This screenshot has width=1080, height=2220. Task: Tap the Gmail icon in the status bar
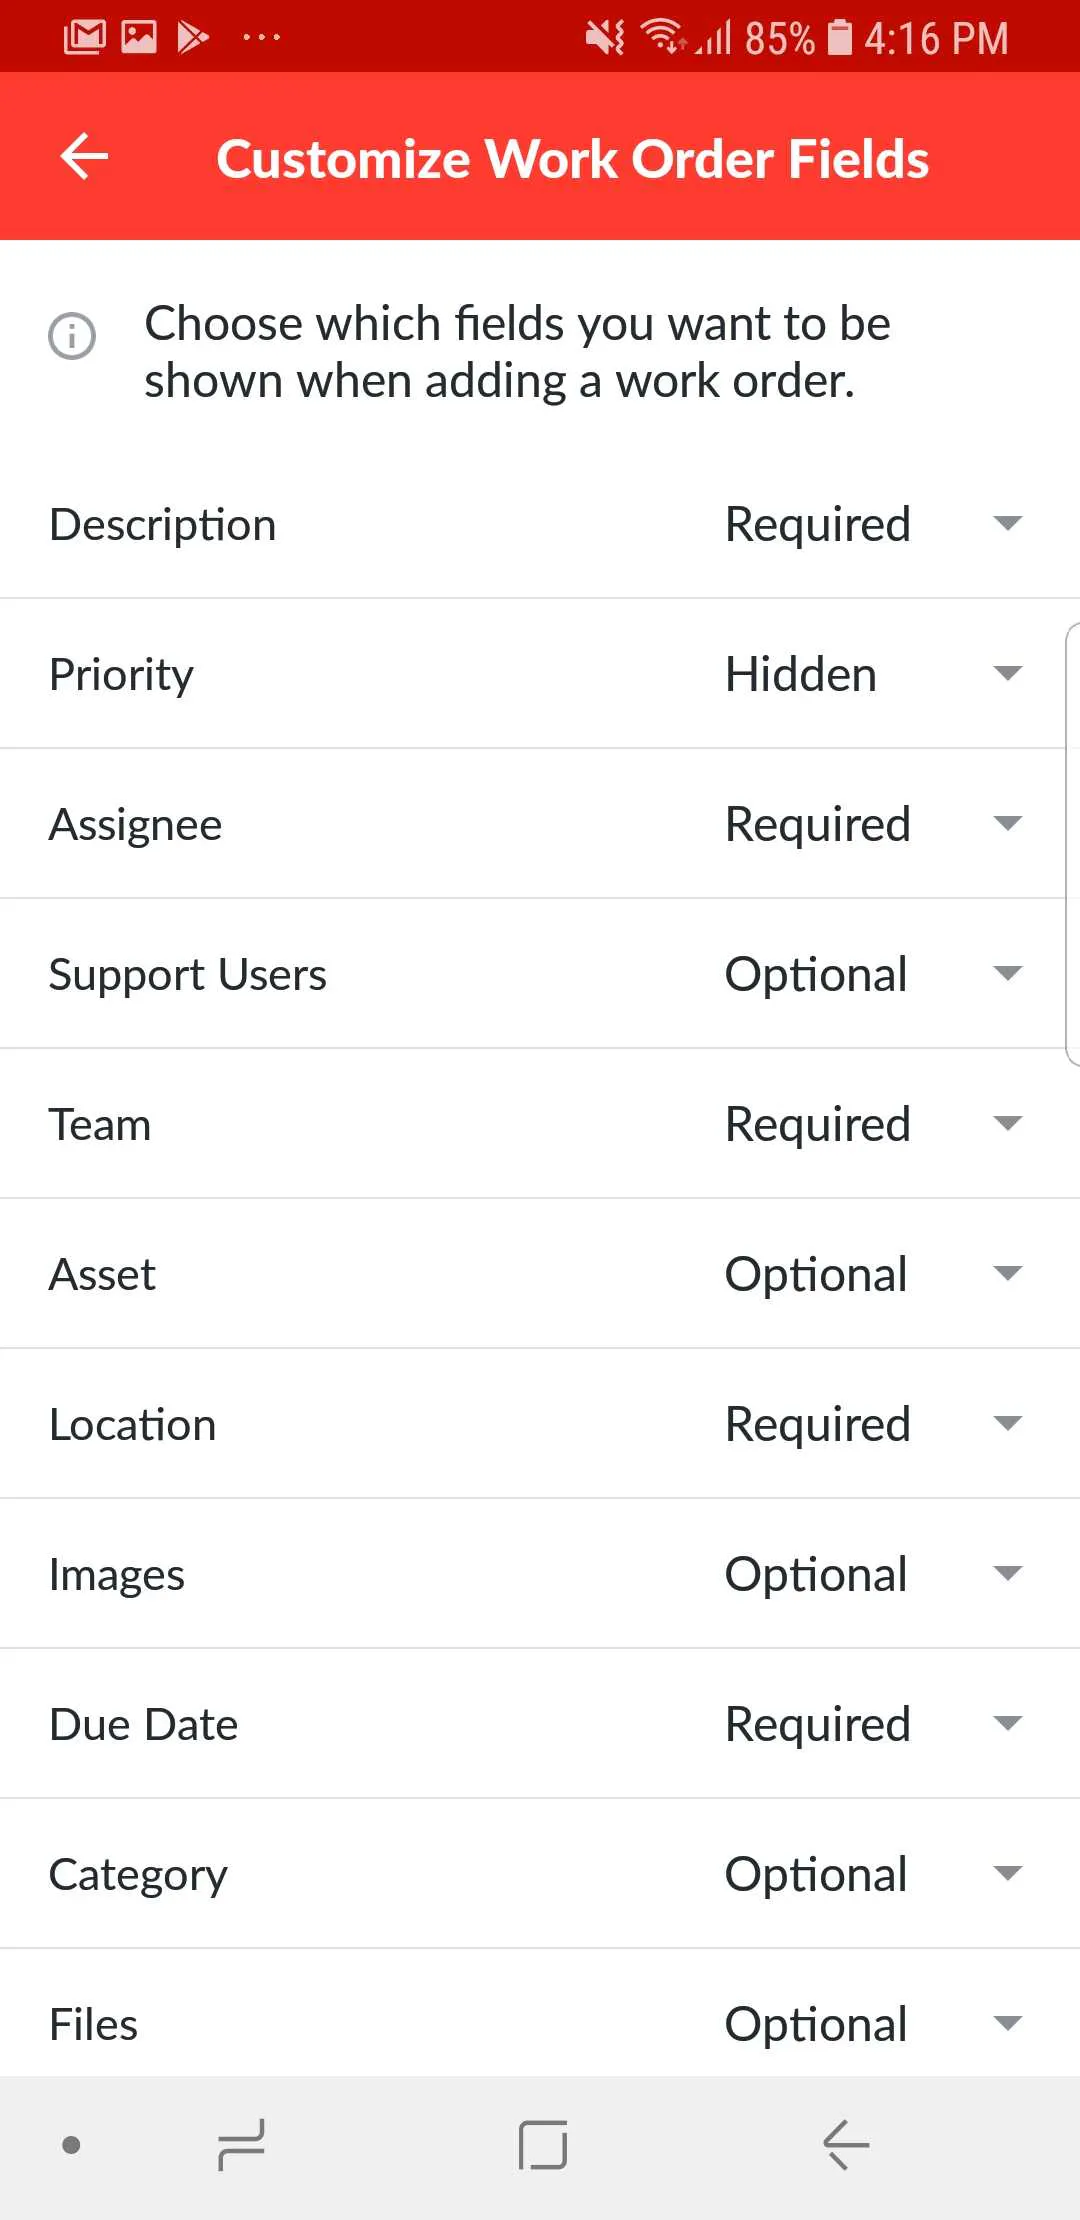click(86, 36)
